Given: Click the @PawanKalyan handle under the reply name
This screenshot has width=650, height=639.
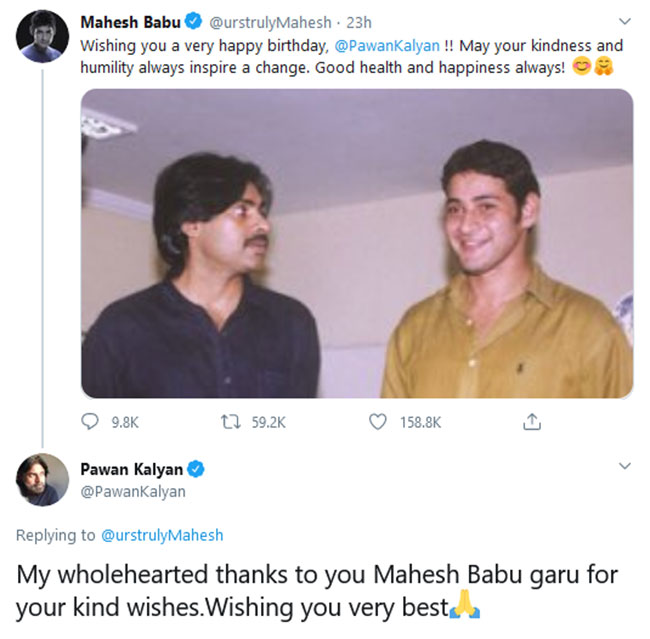Looking at the screenshot, I should click(132, 491).
